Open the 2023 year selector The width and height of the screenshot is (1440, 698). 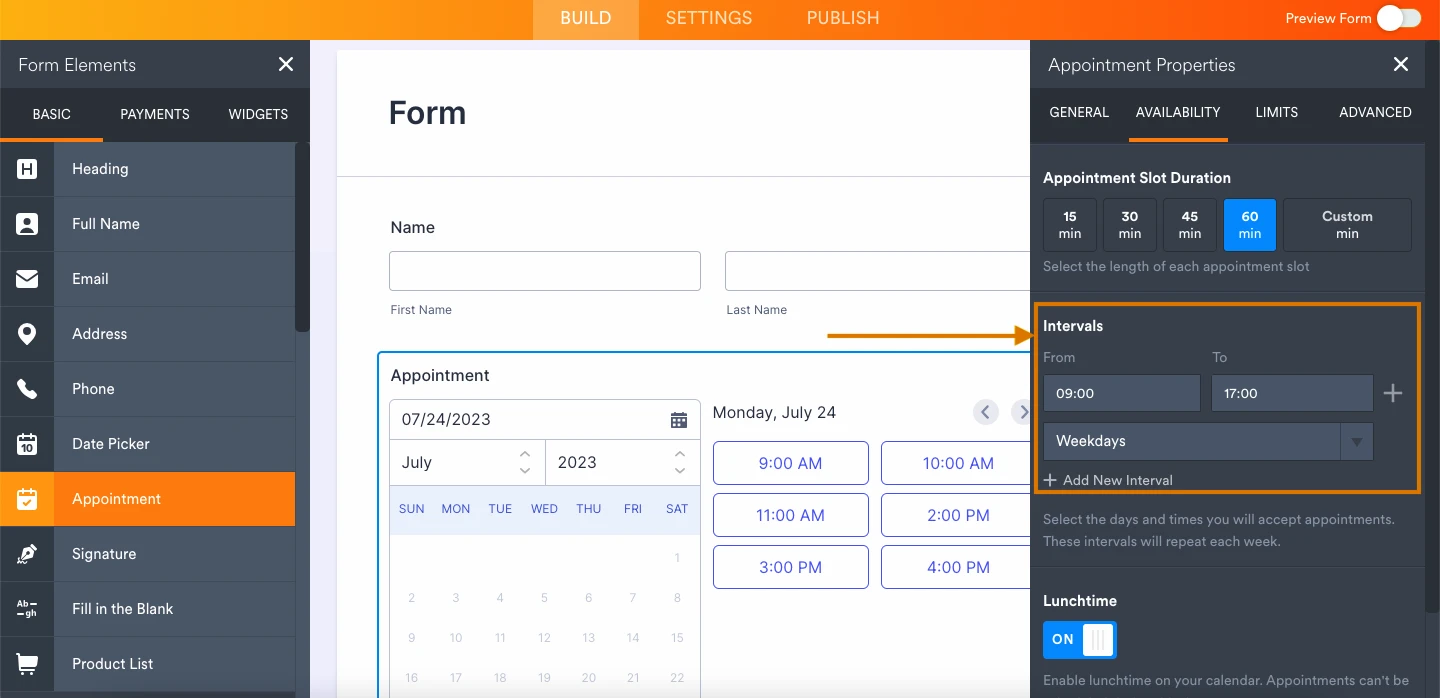click(622, 462)
